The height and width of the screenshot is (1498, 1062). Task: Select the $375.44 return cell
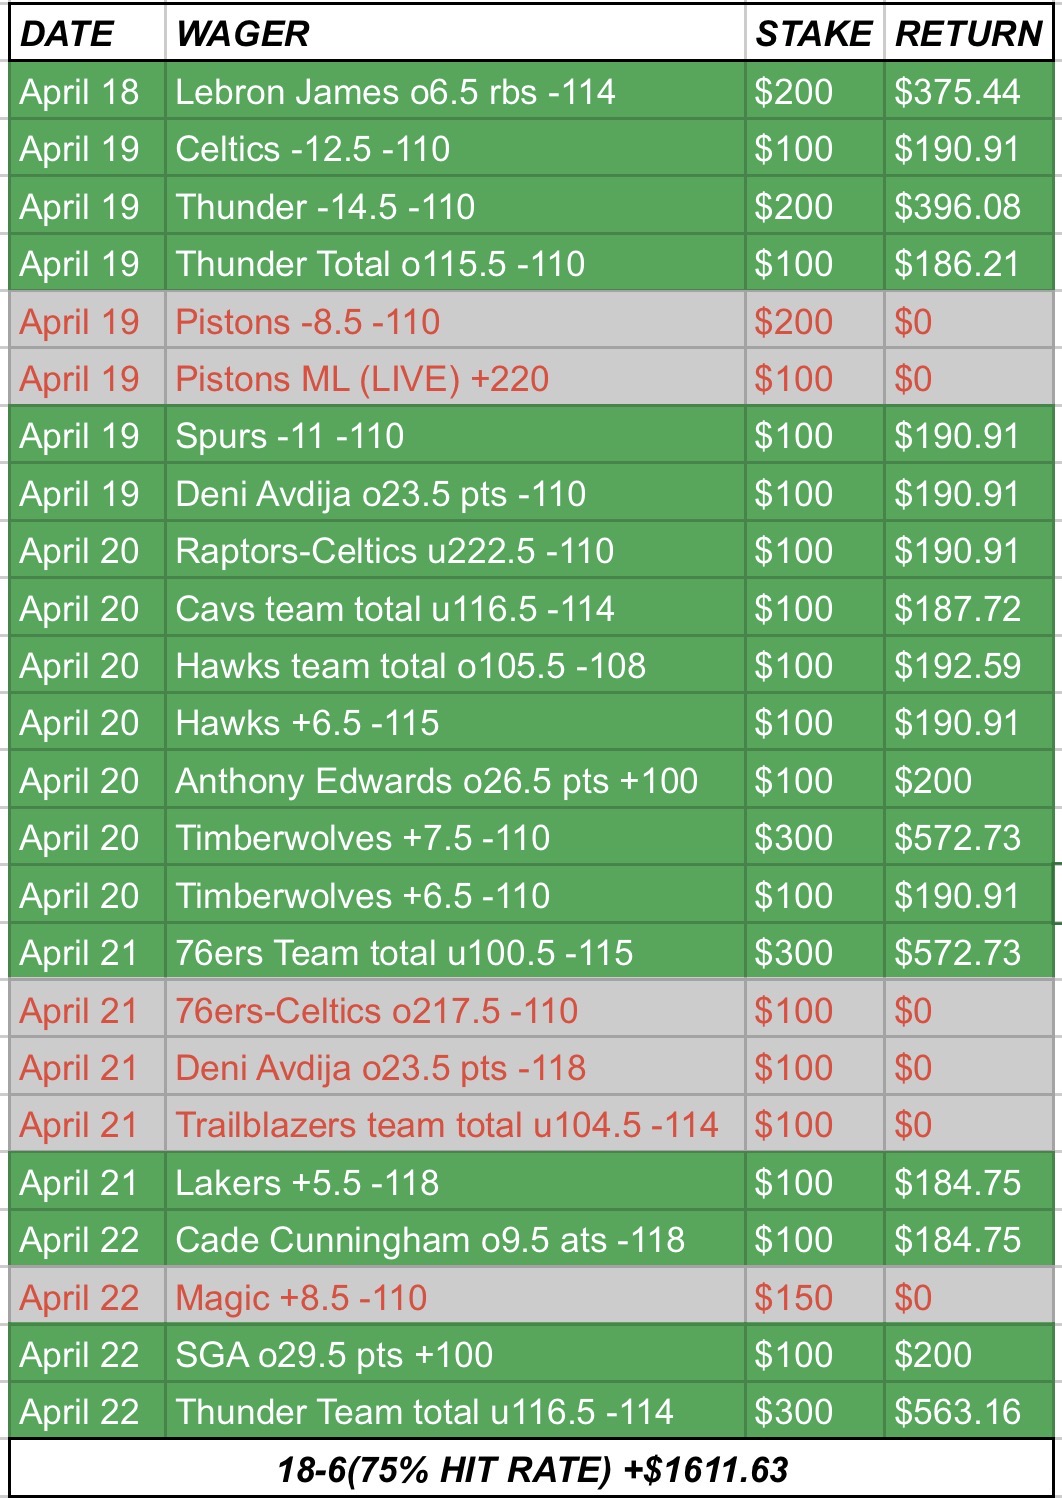pyautogui.click(x=957, y=92)
